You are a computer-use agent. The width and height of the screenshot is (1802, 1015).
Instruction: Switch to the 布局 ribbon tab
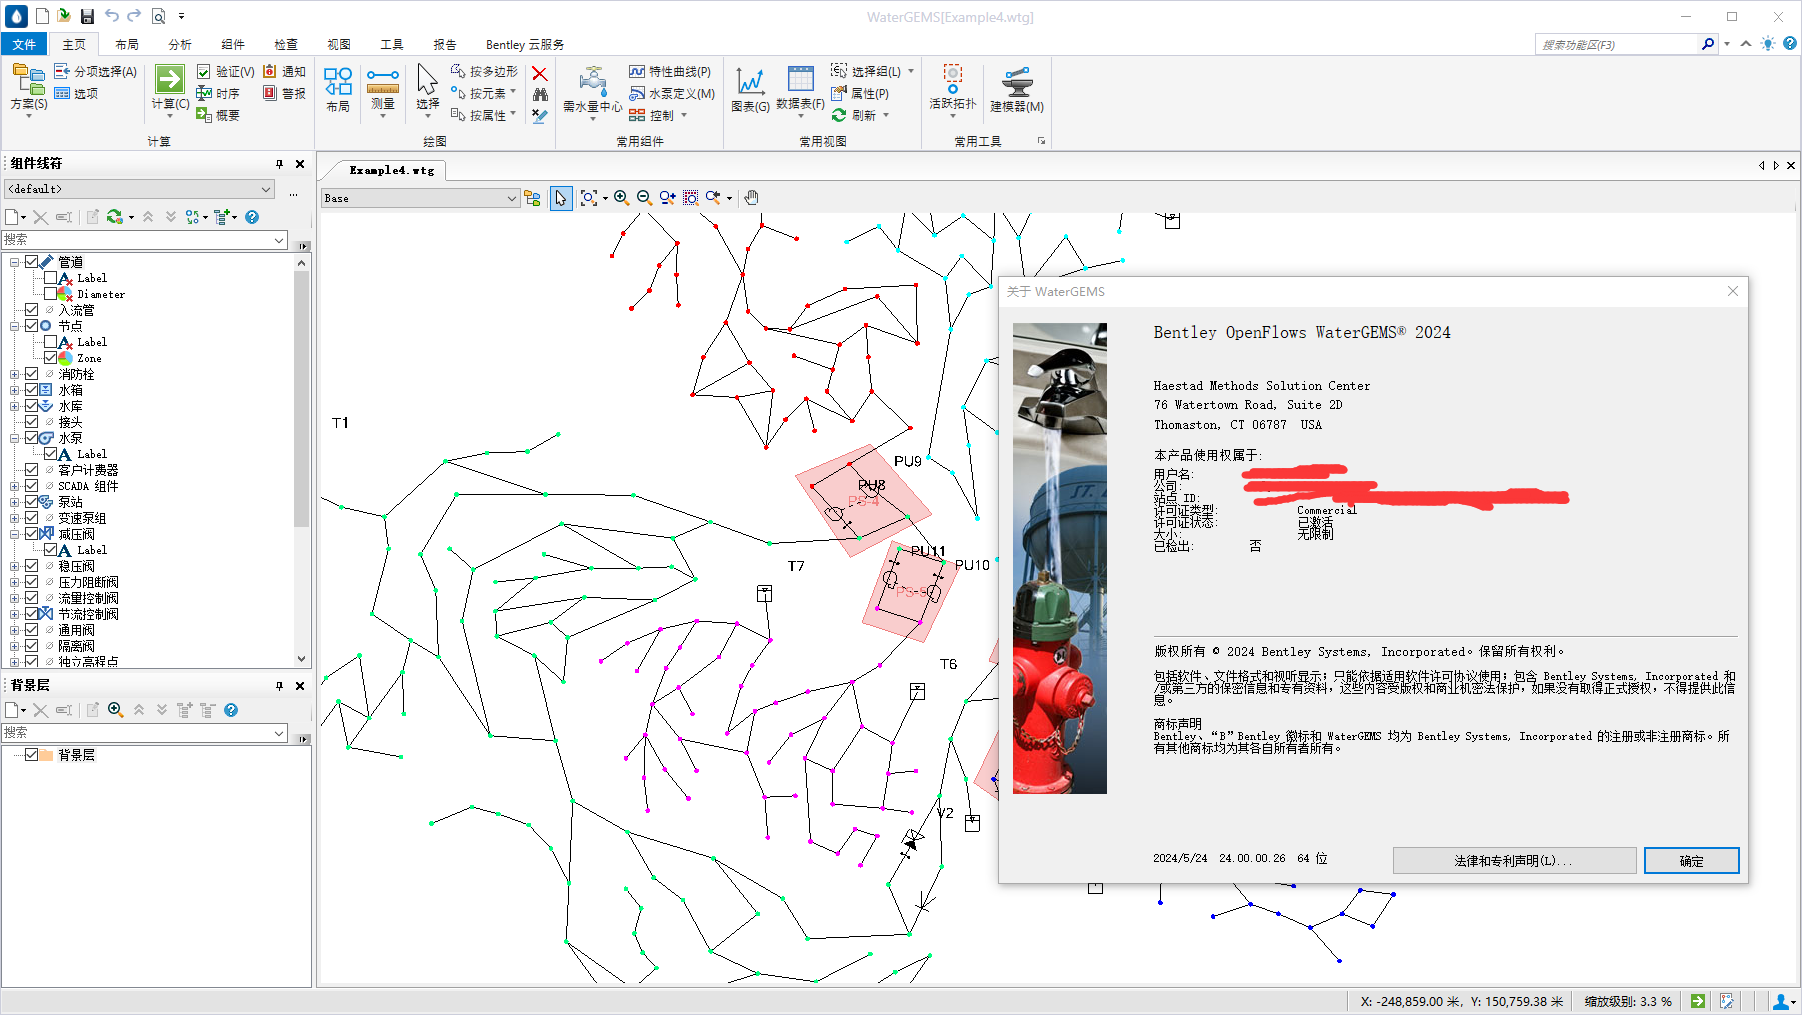[x=127, y=44]
